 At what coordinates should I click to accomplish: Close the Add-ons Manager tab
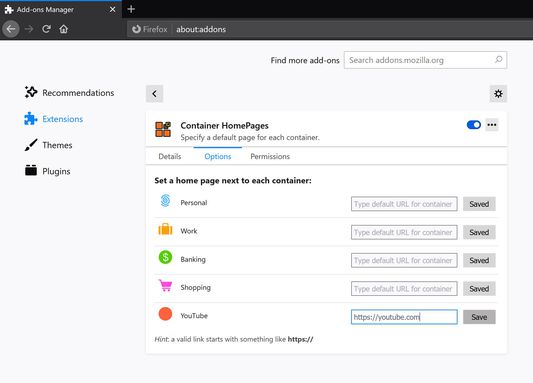pos(113,10)
